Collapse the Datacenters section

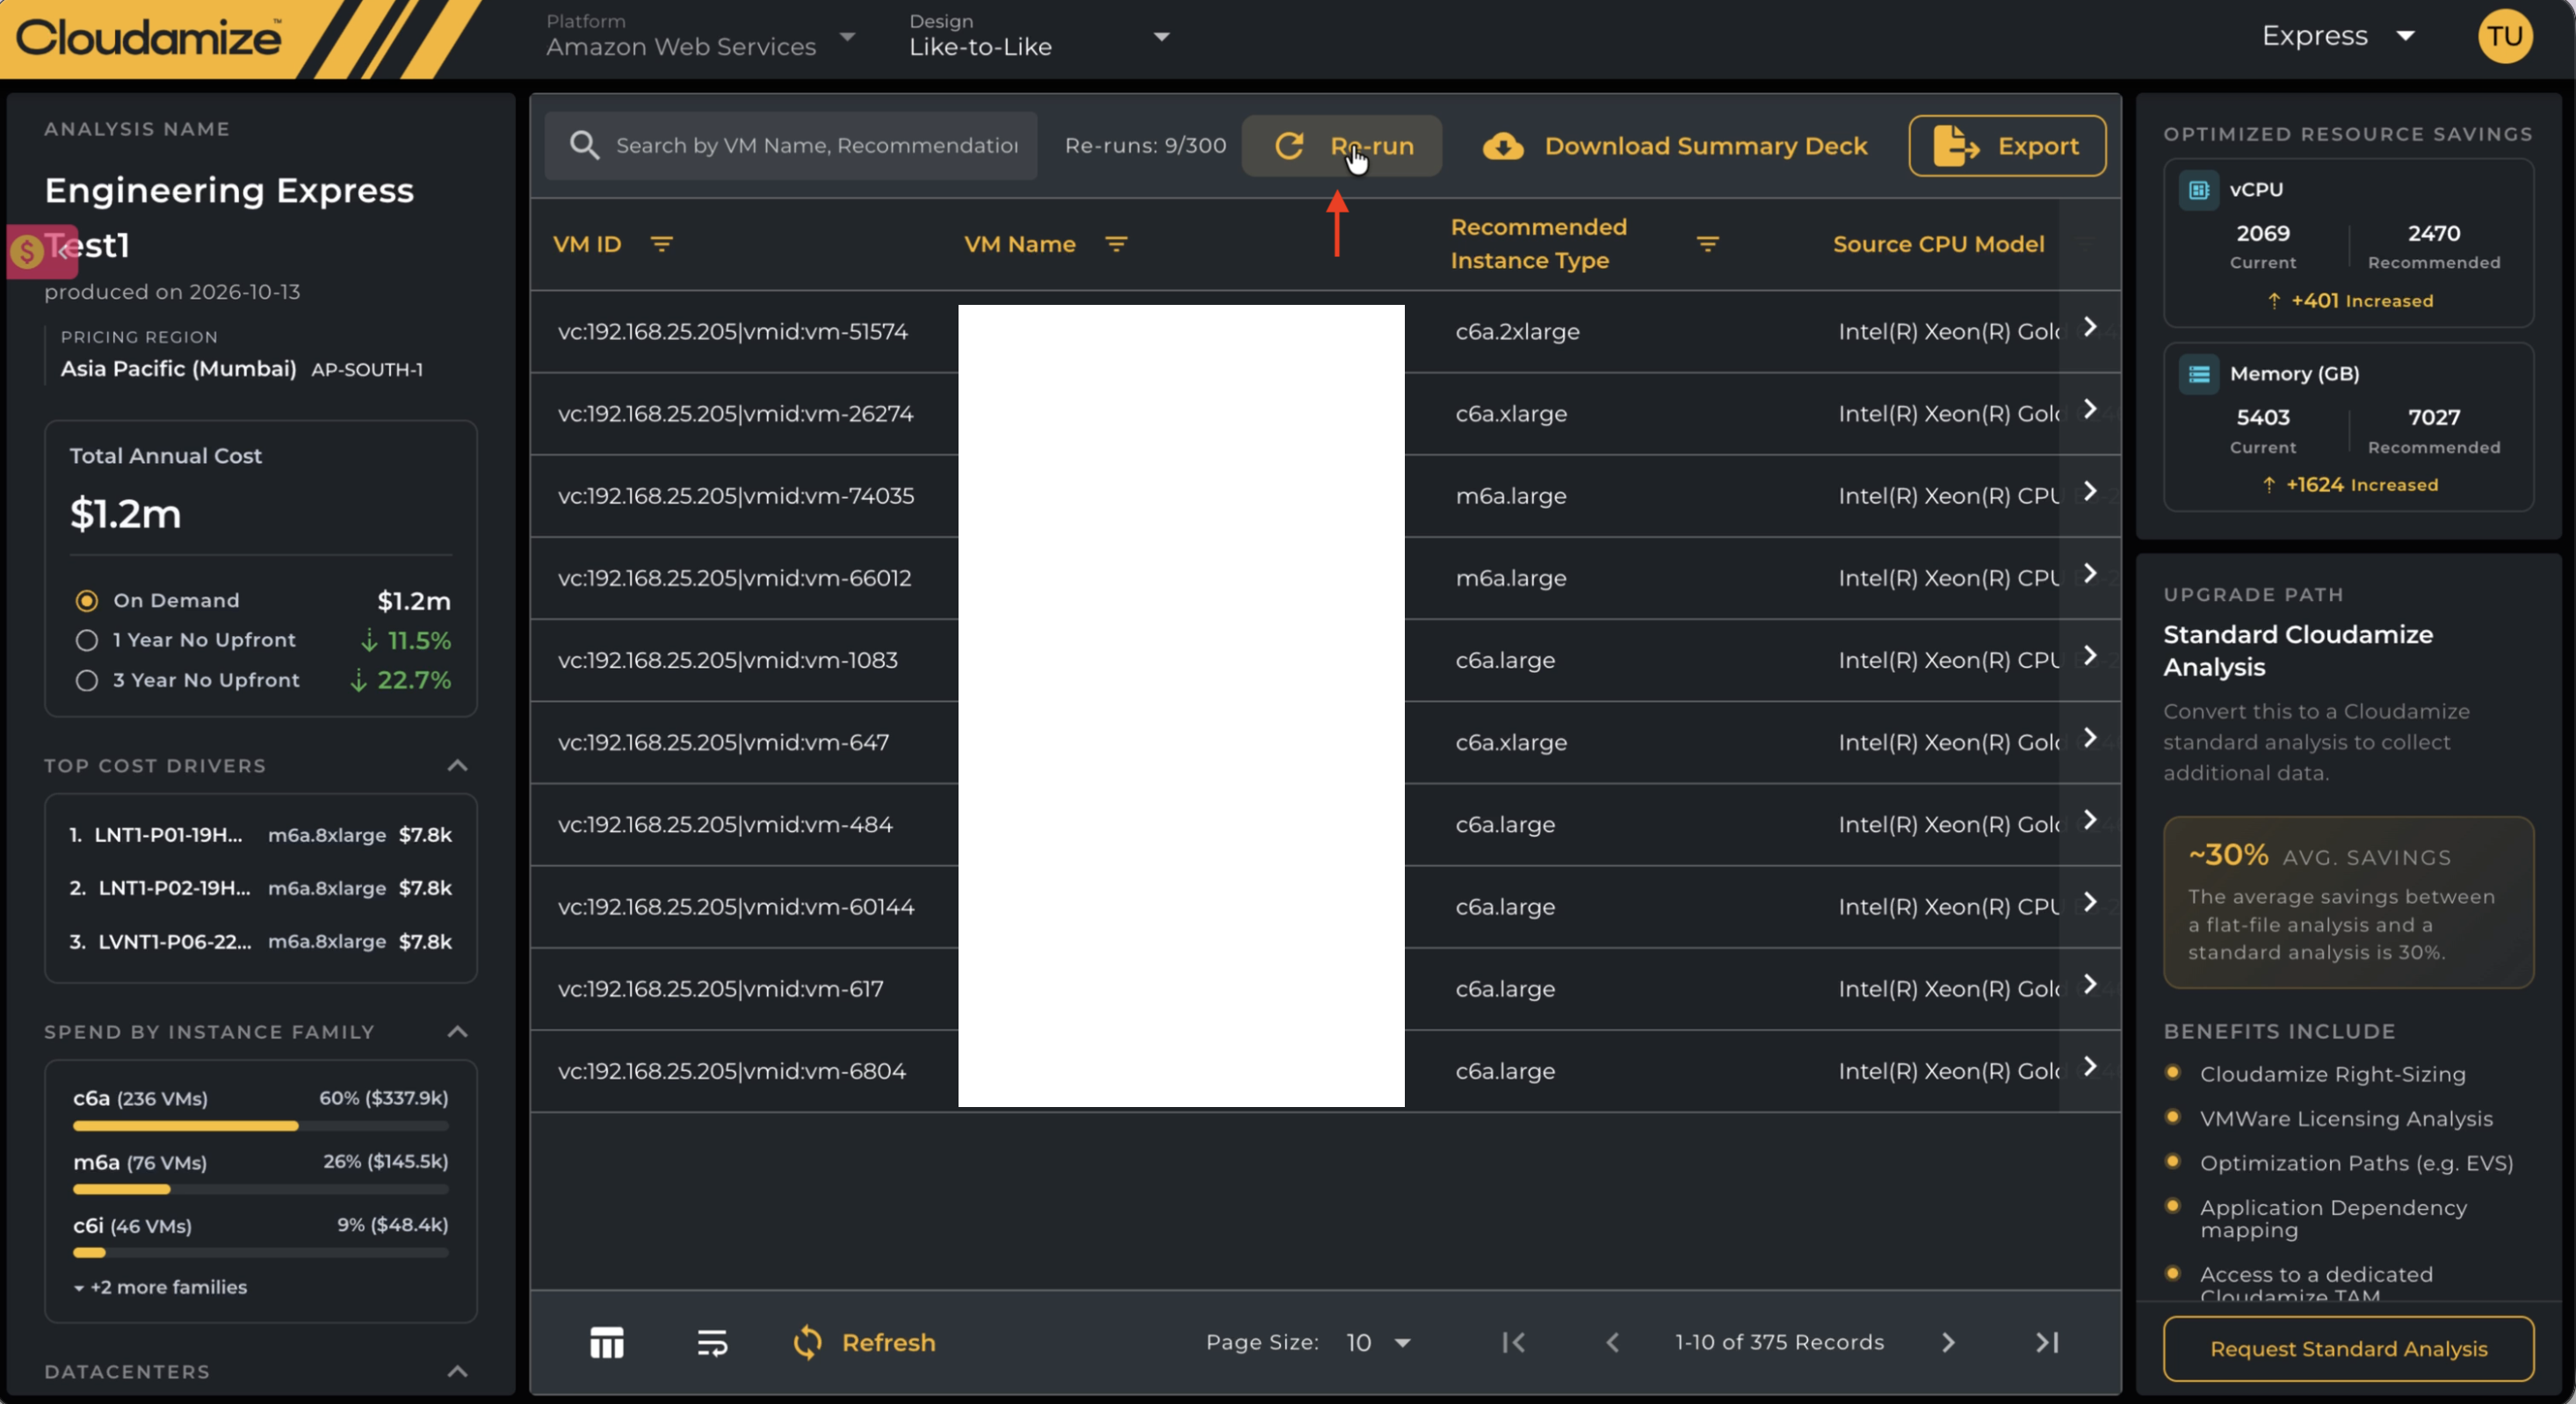tap(457, 1371)
